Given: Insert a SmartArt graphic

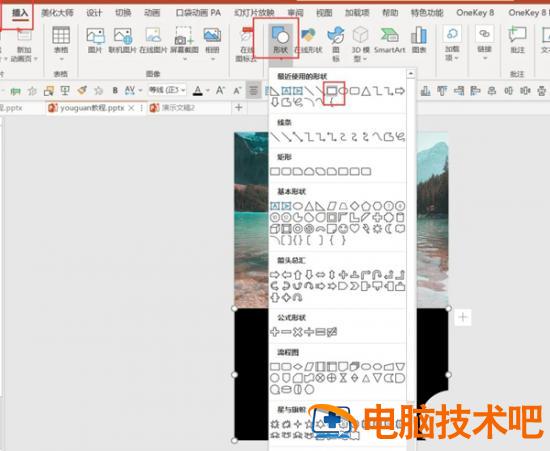Looking at the screenshot, I should coord(389,41).
